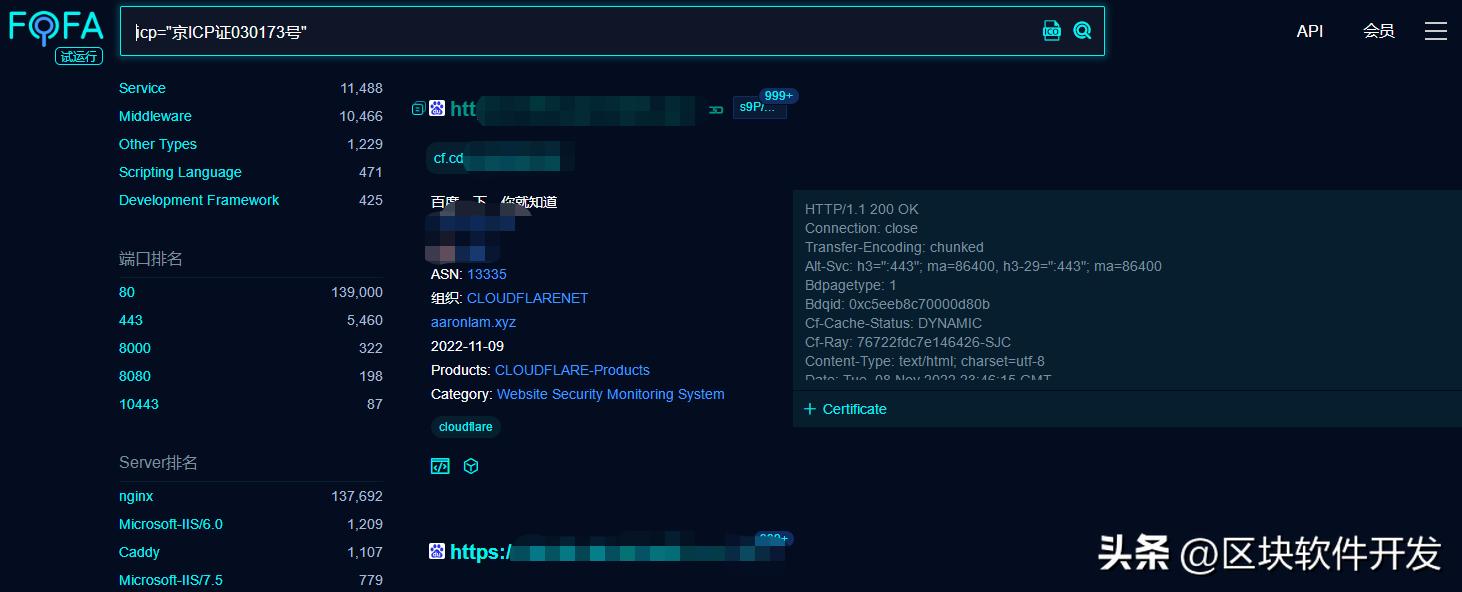Filter results by port 8080
This screenshot has width=1462, height=592.
135,376
